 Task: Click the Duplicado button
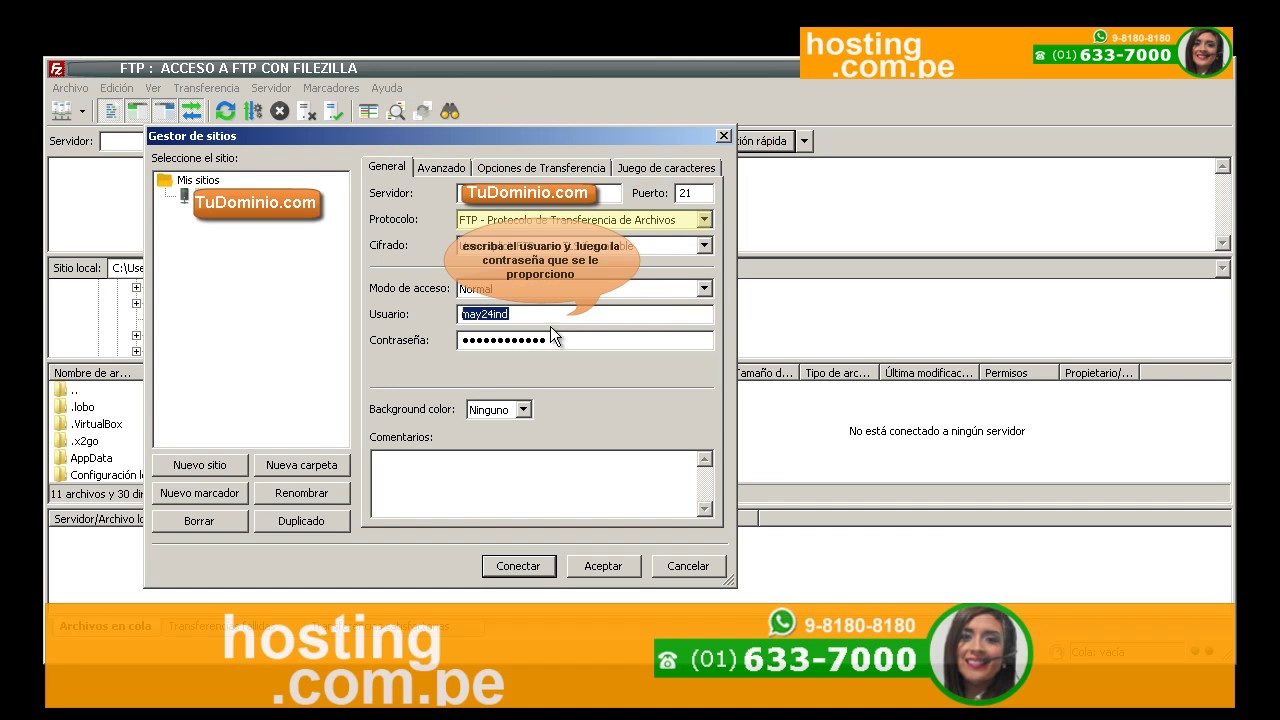point(302,521)
